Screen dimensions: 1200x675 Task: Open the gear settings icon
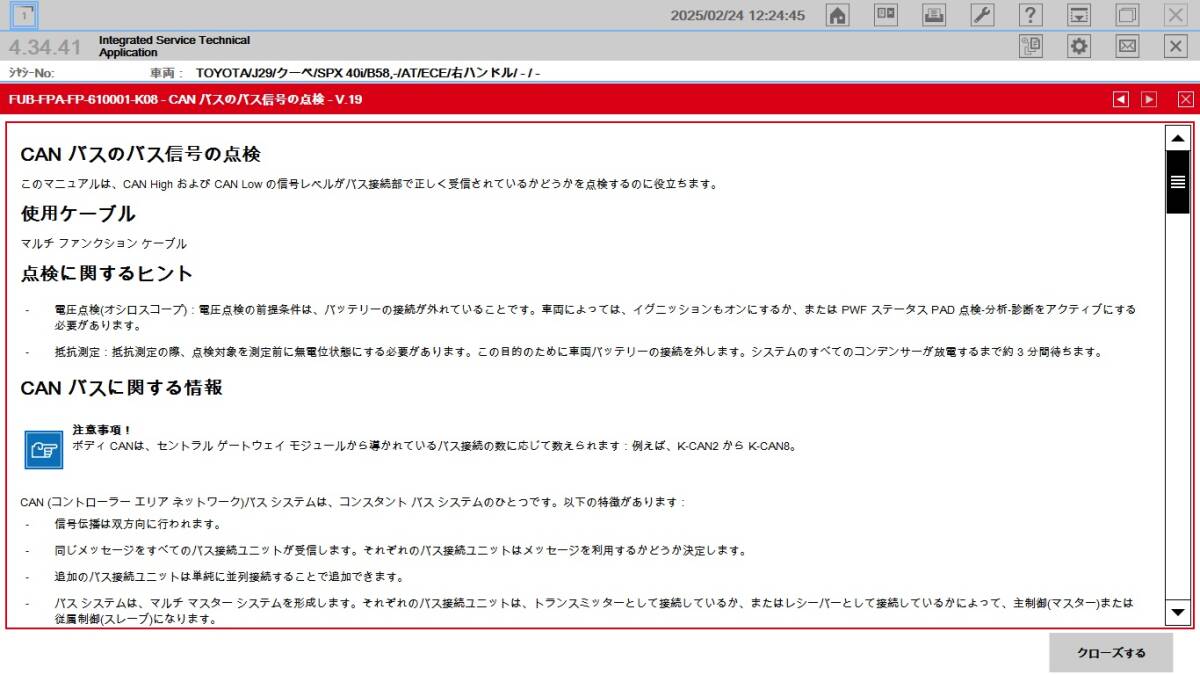[1079, 46]
